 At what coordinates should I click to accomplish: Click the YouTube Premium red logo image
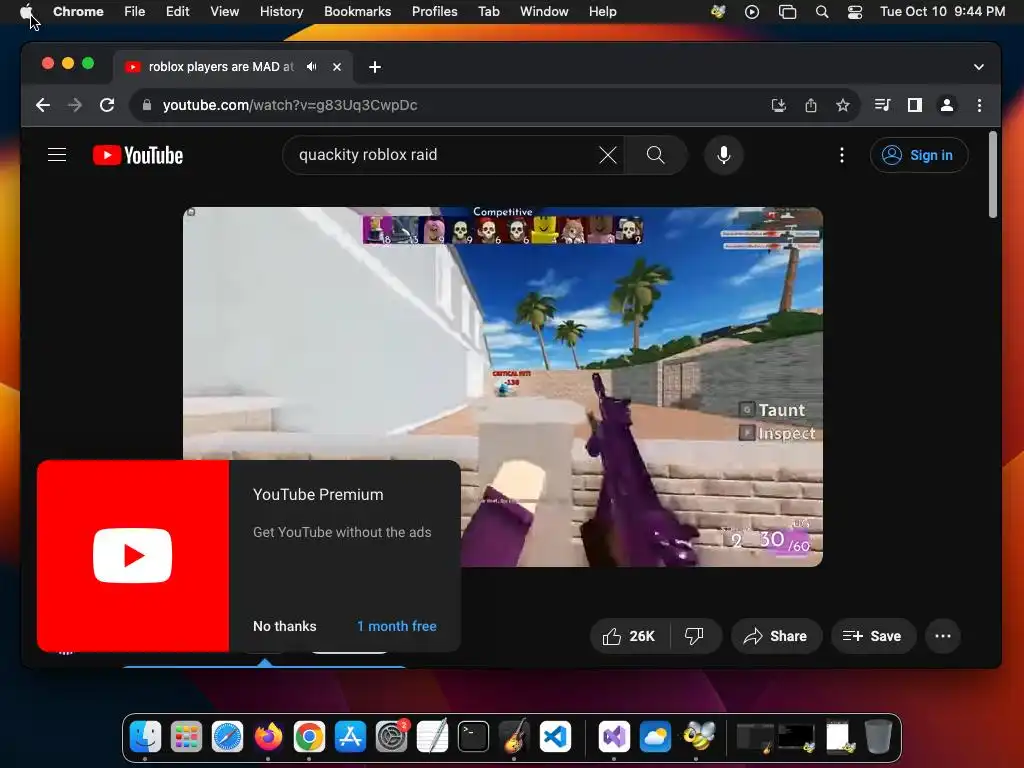point(133,556)
